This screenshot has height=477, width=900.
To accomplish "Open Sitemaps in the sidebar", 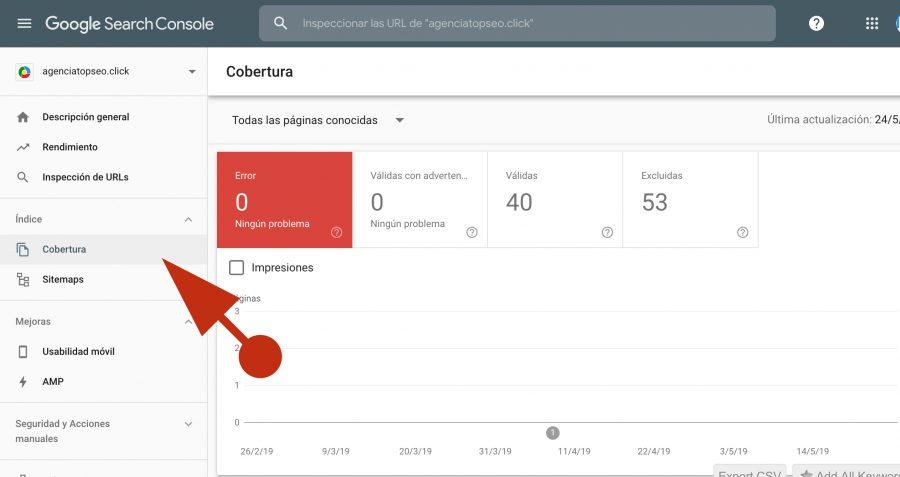I will [62, 279].
